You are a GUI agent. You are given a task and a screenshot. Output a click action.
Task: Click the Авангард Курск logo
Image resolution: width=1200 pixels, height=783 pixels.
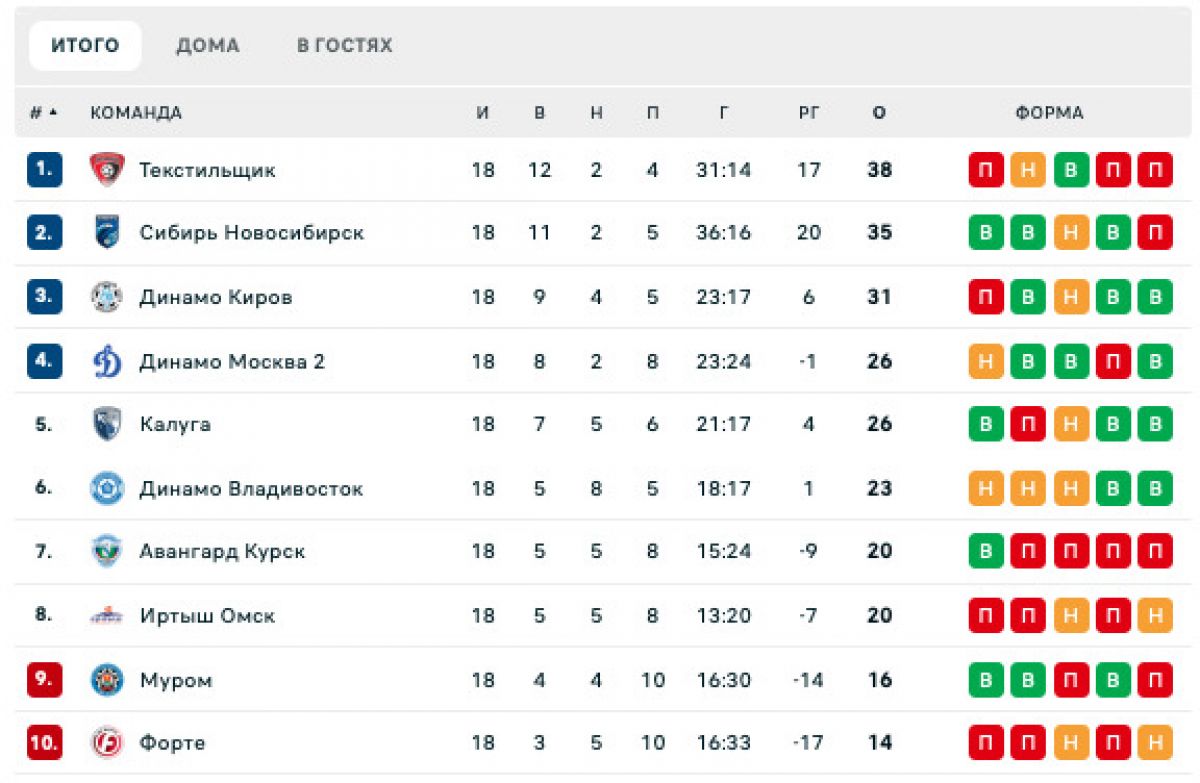click(x=107, y=551)
